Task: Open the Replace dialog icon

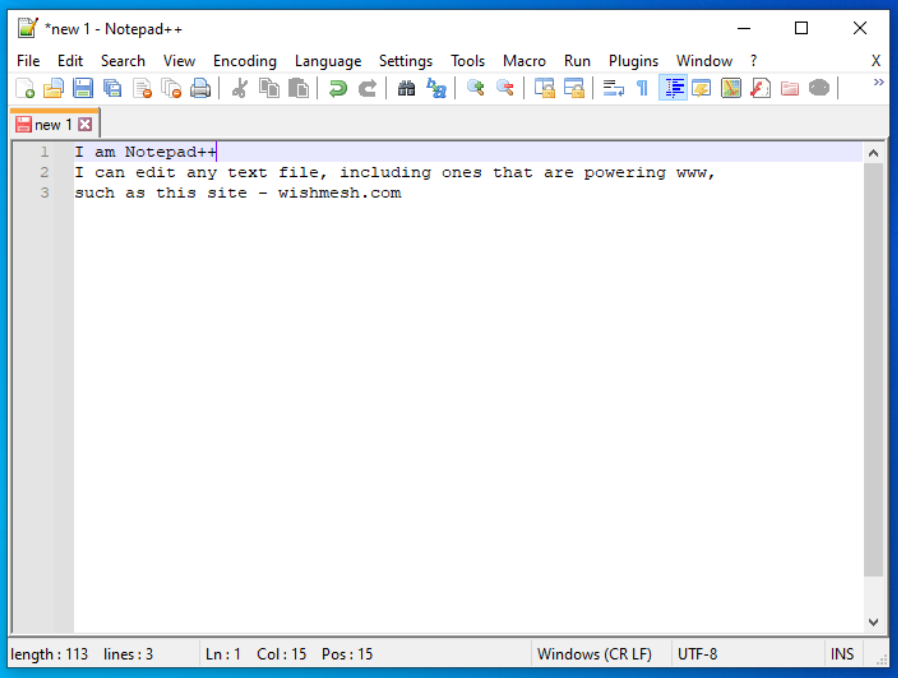Action: 436,88
